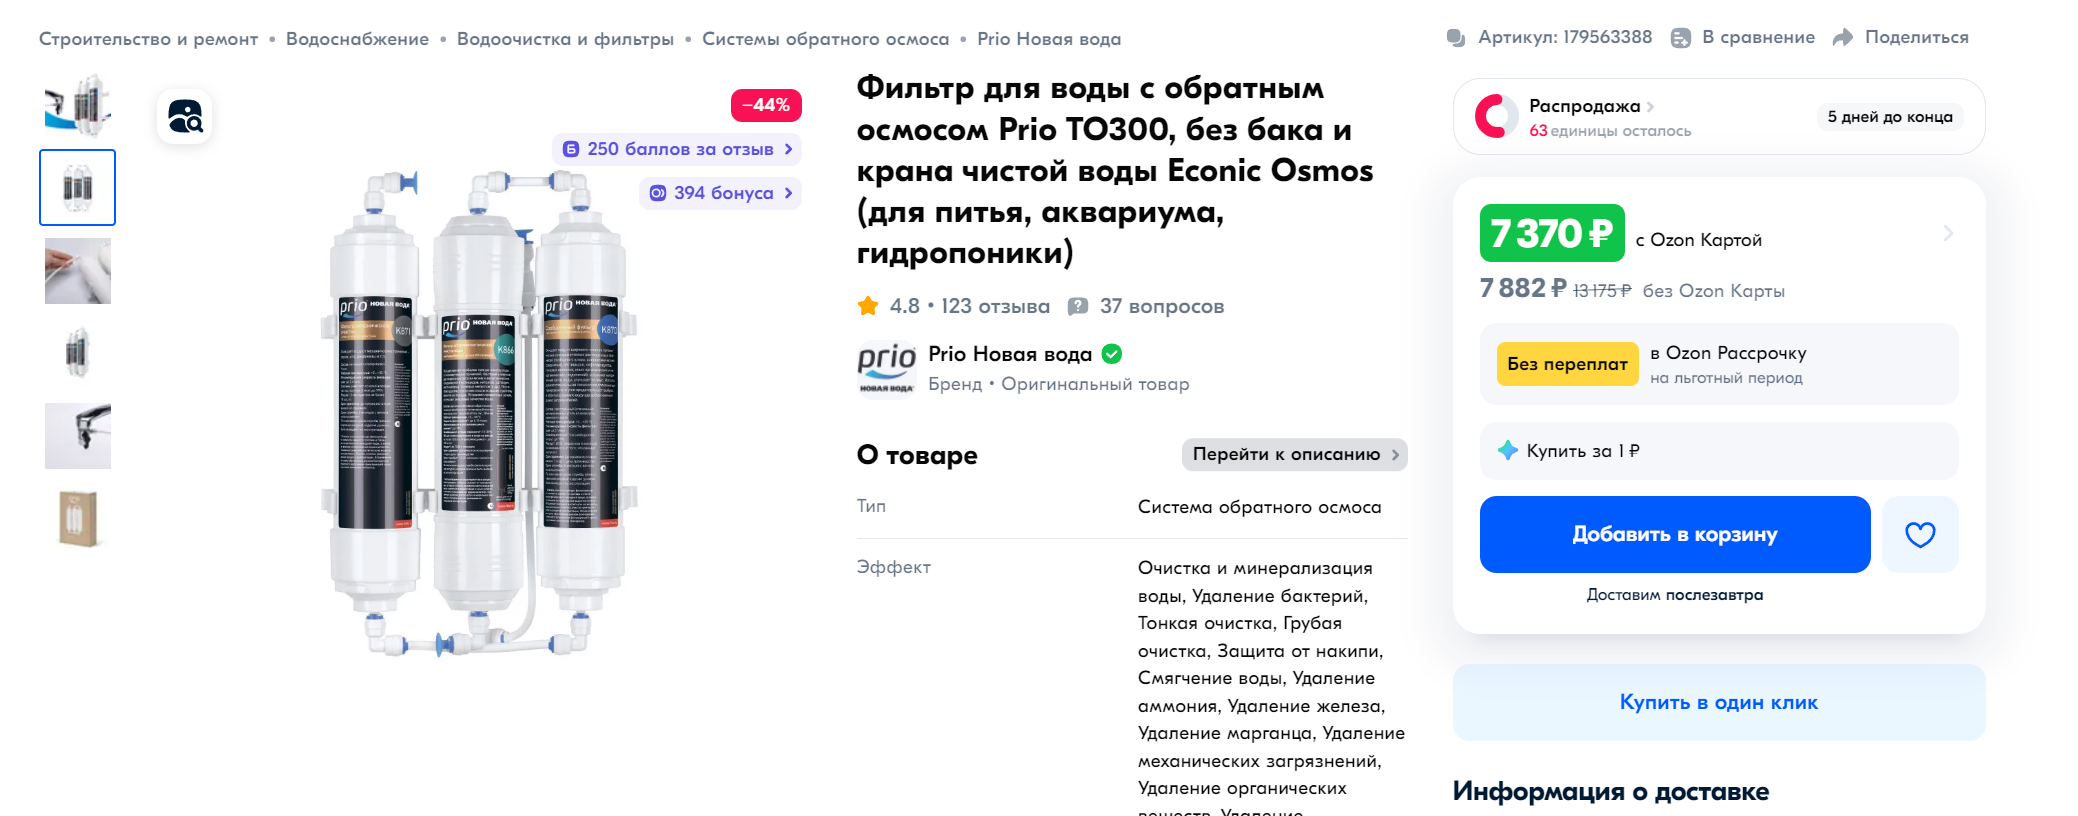Expand '250 баллов за отзыв' chevron
Image resolution: width=2078 pixels, height=816 pixels.
tap(789, 149)
